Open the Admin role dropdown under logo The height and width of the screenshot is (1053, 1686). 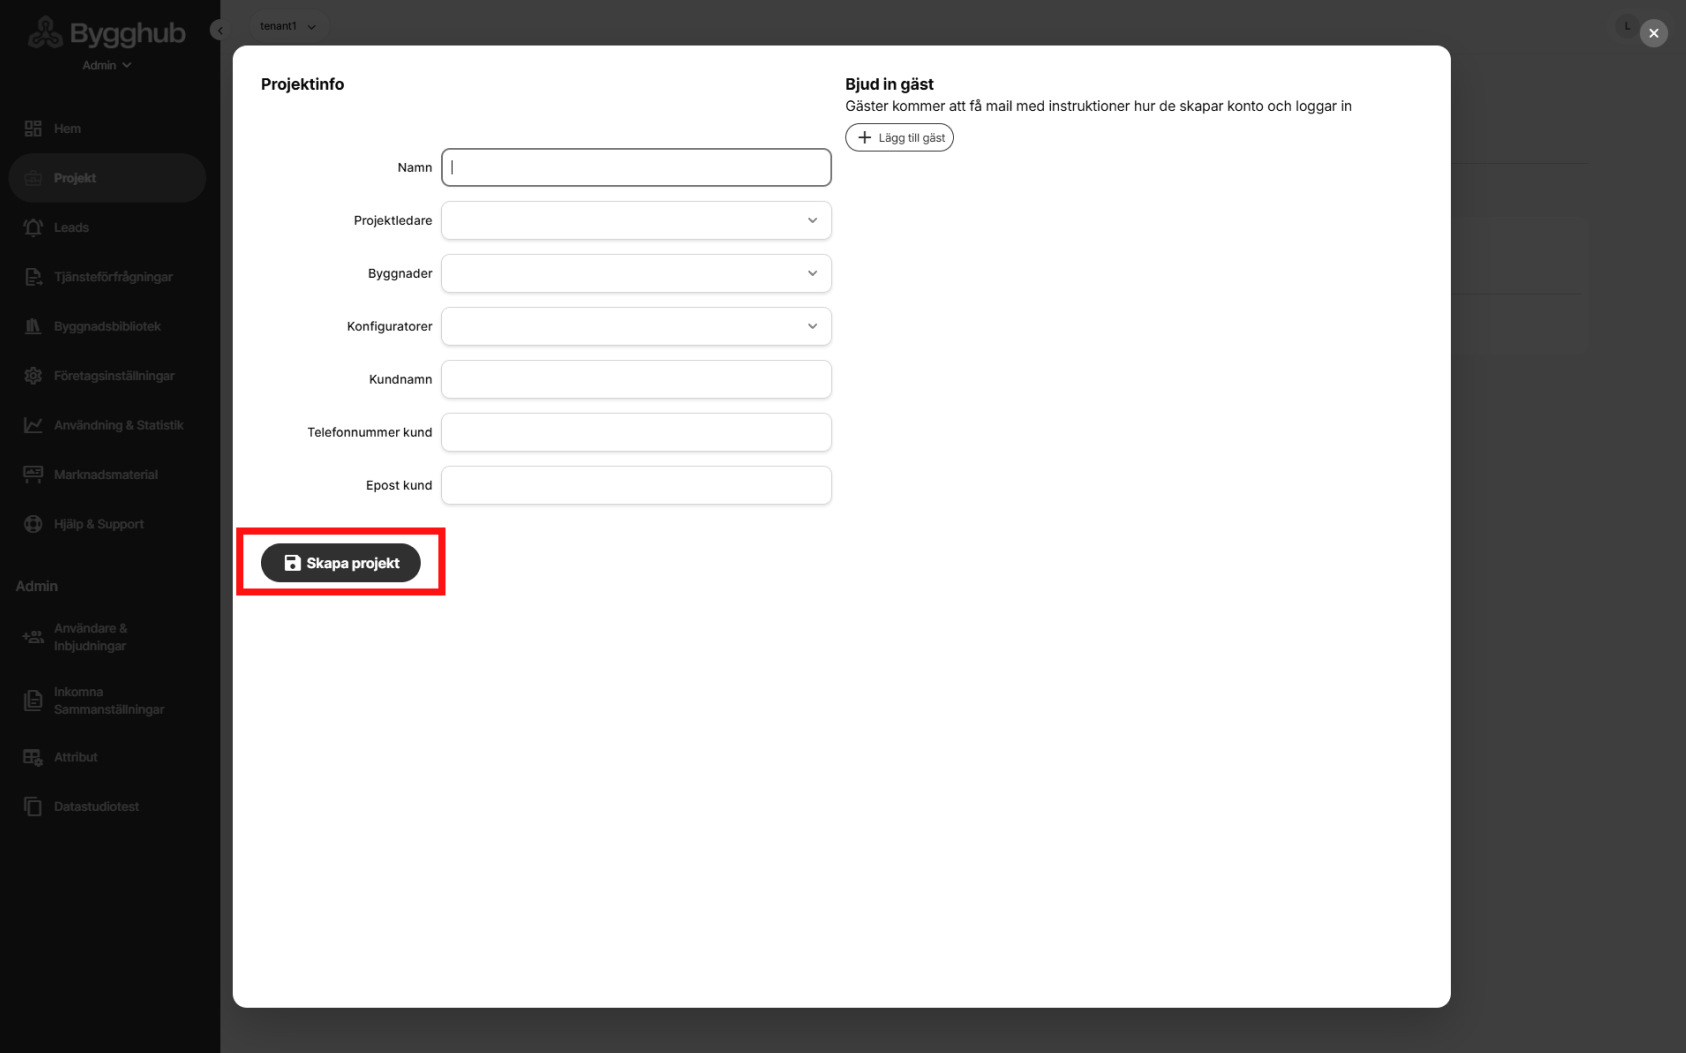[107, 65]
